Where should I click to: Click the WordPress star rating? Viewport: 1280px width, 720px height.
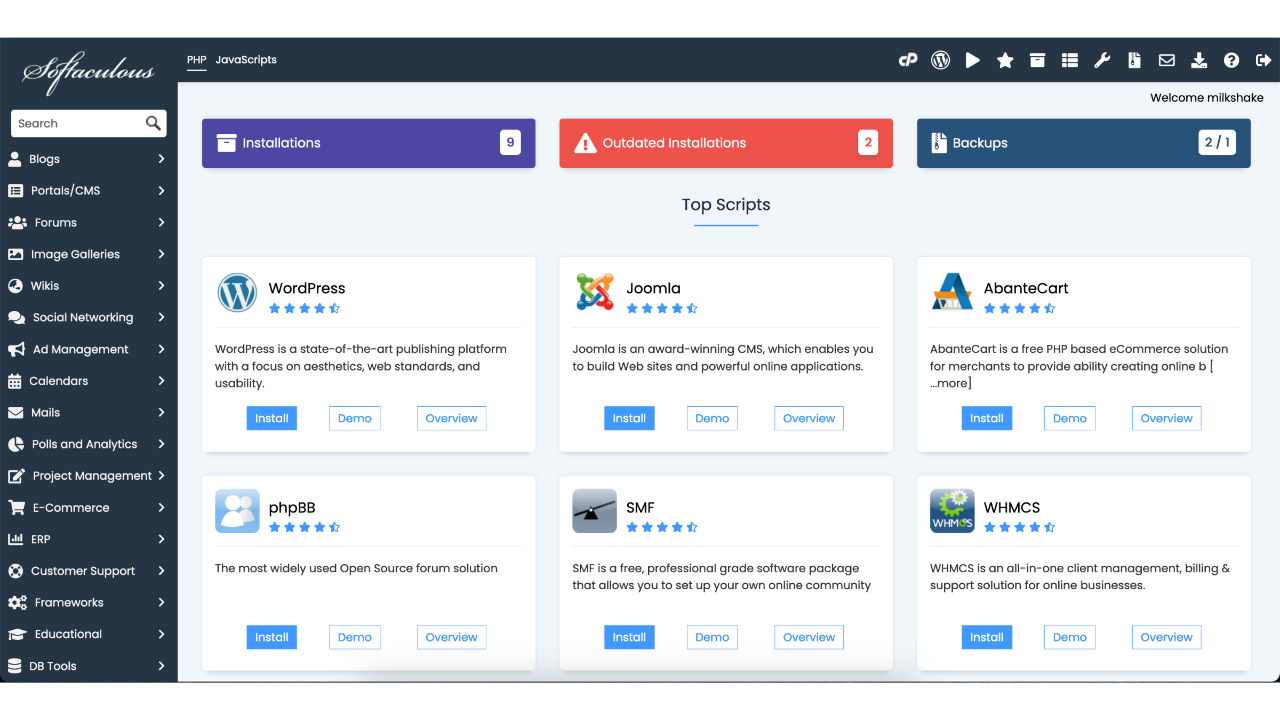[305, 309]
